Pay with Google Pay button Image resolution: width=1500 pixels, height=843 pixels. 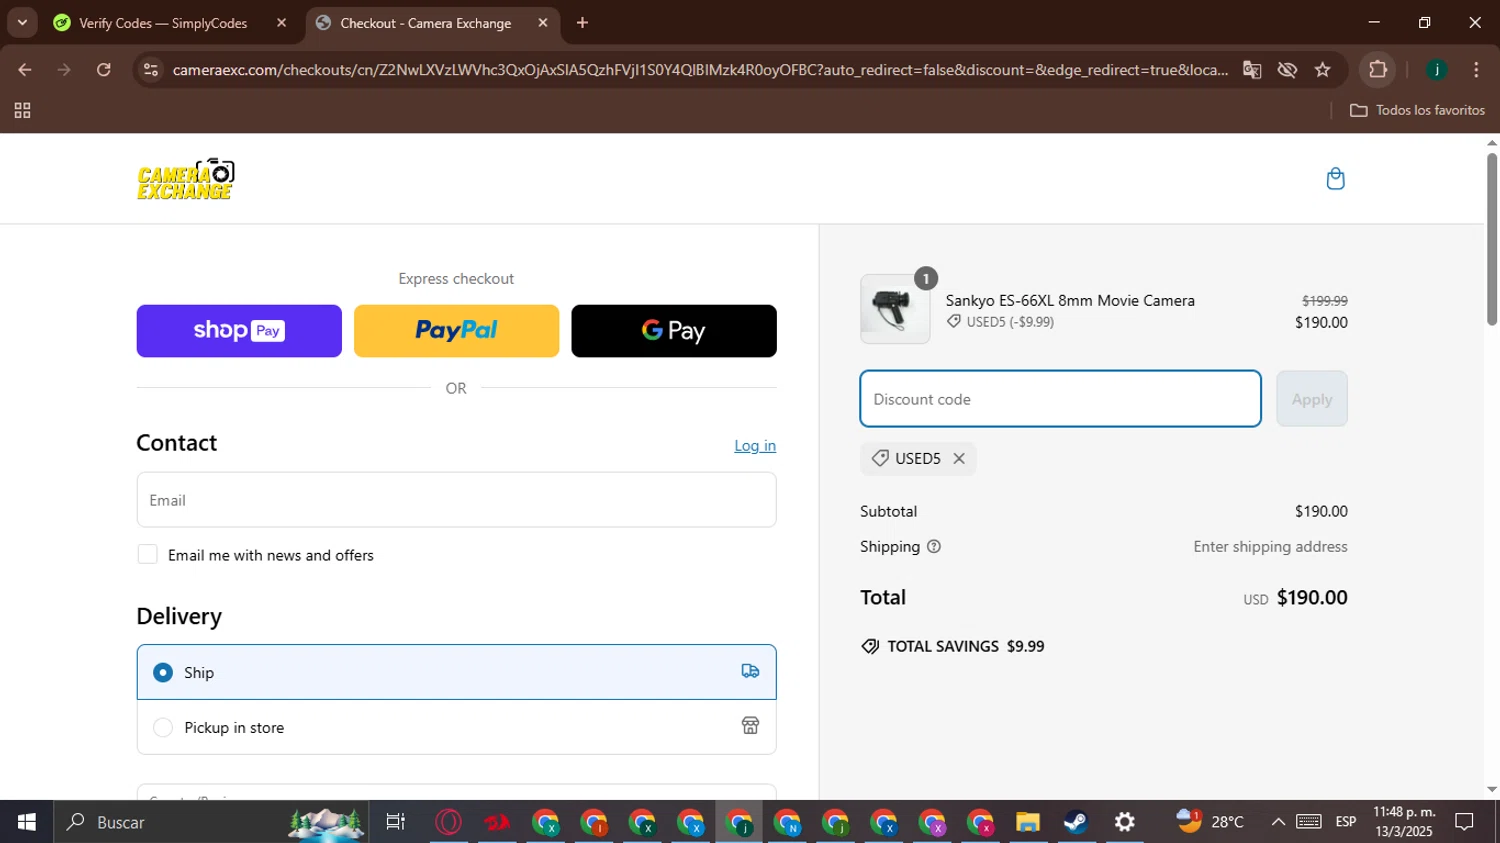pos(674,331)
